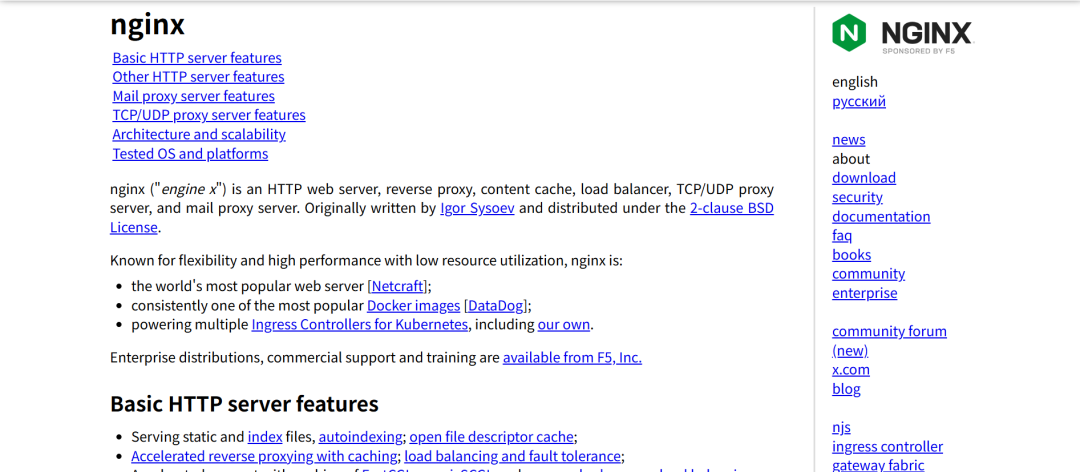
Task: Go to the download page
Action: (864, 178)
